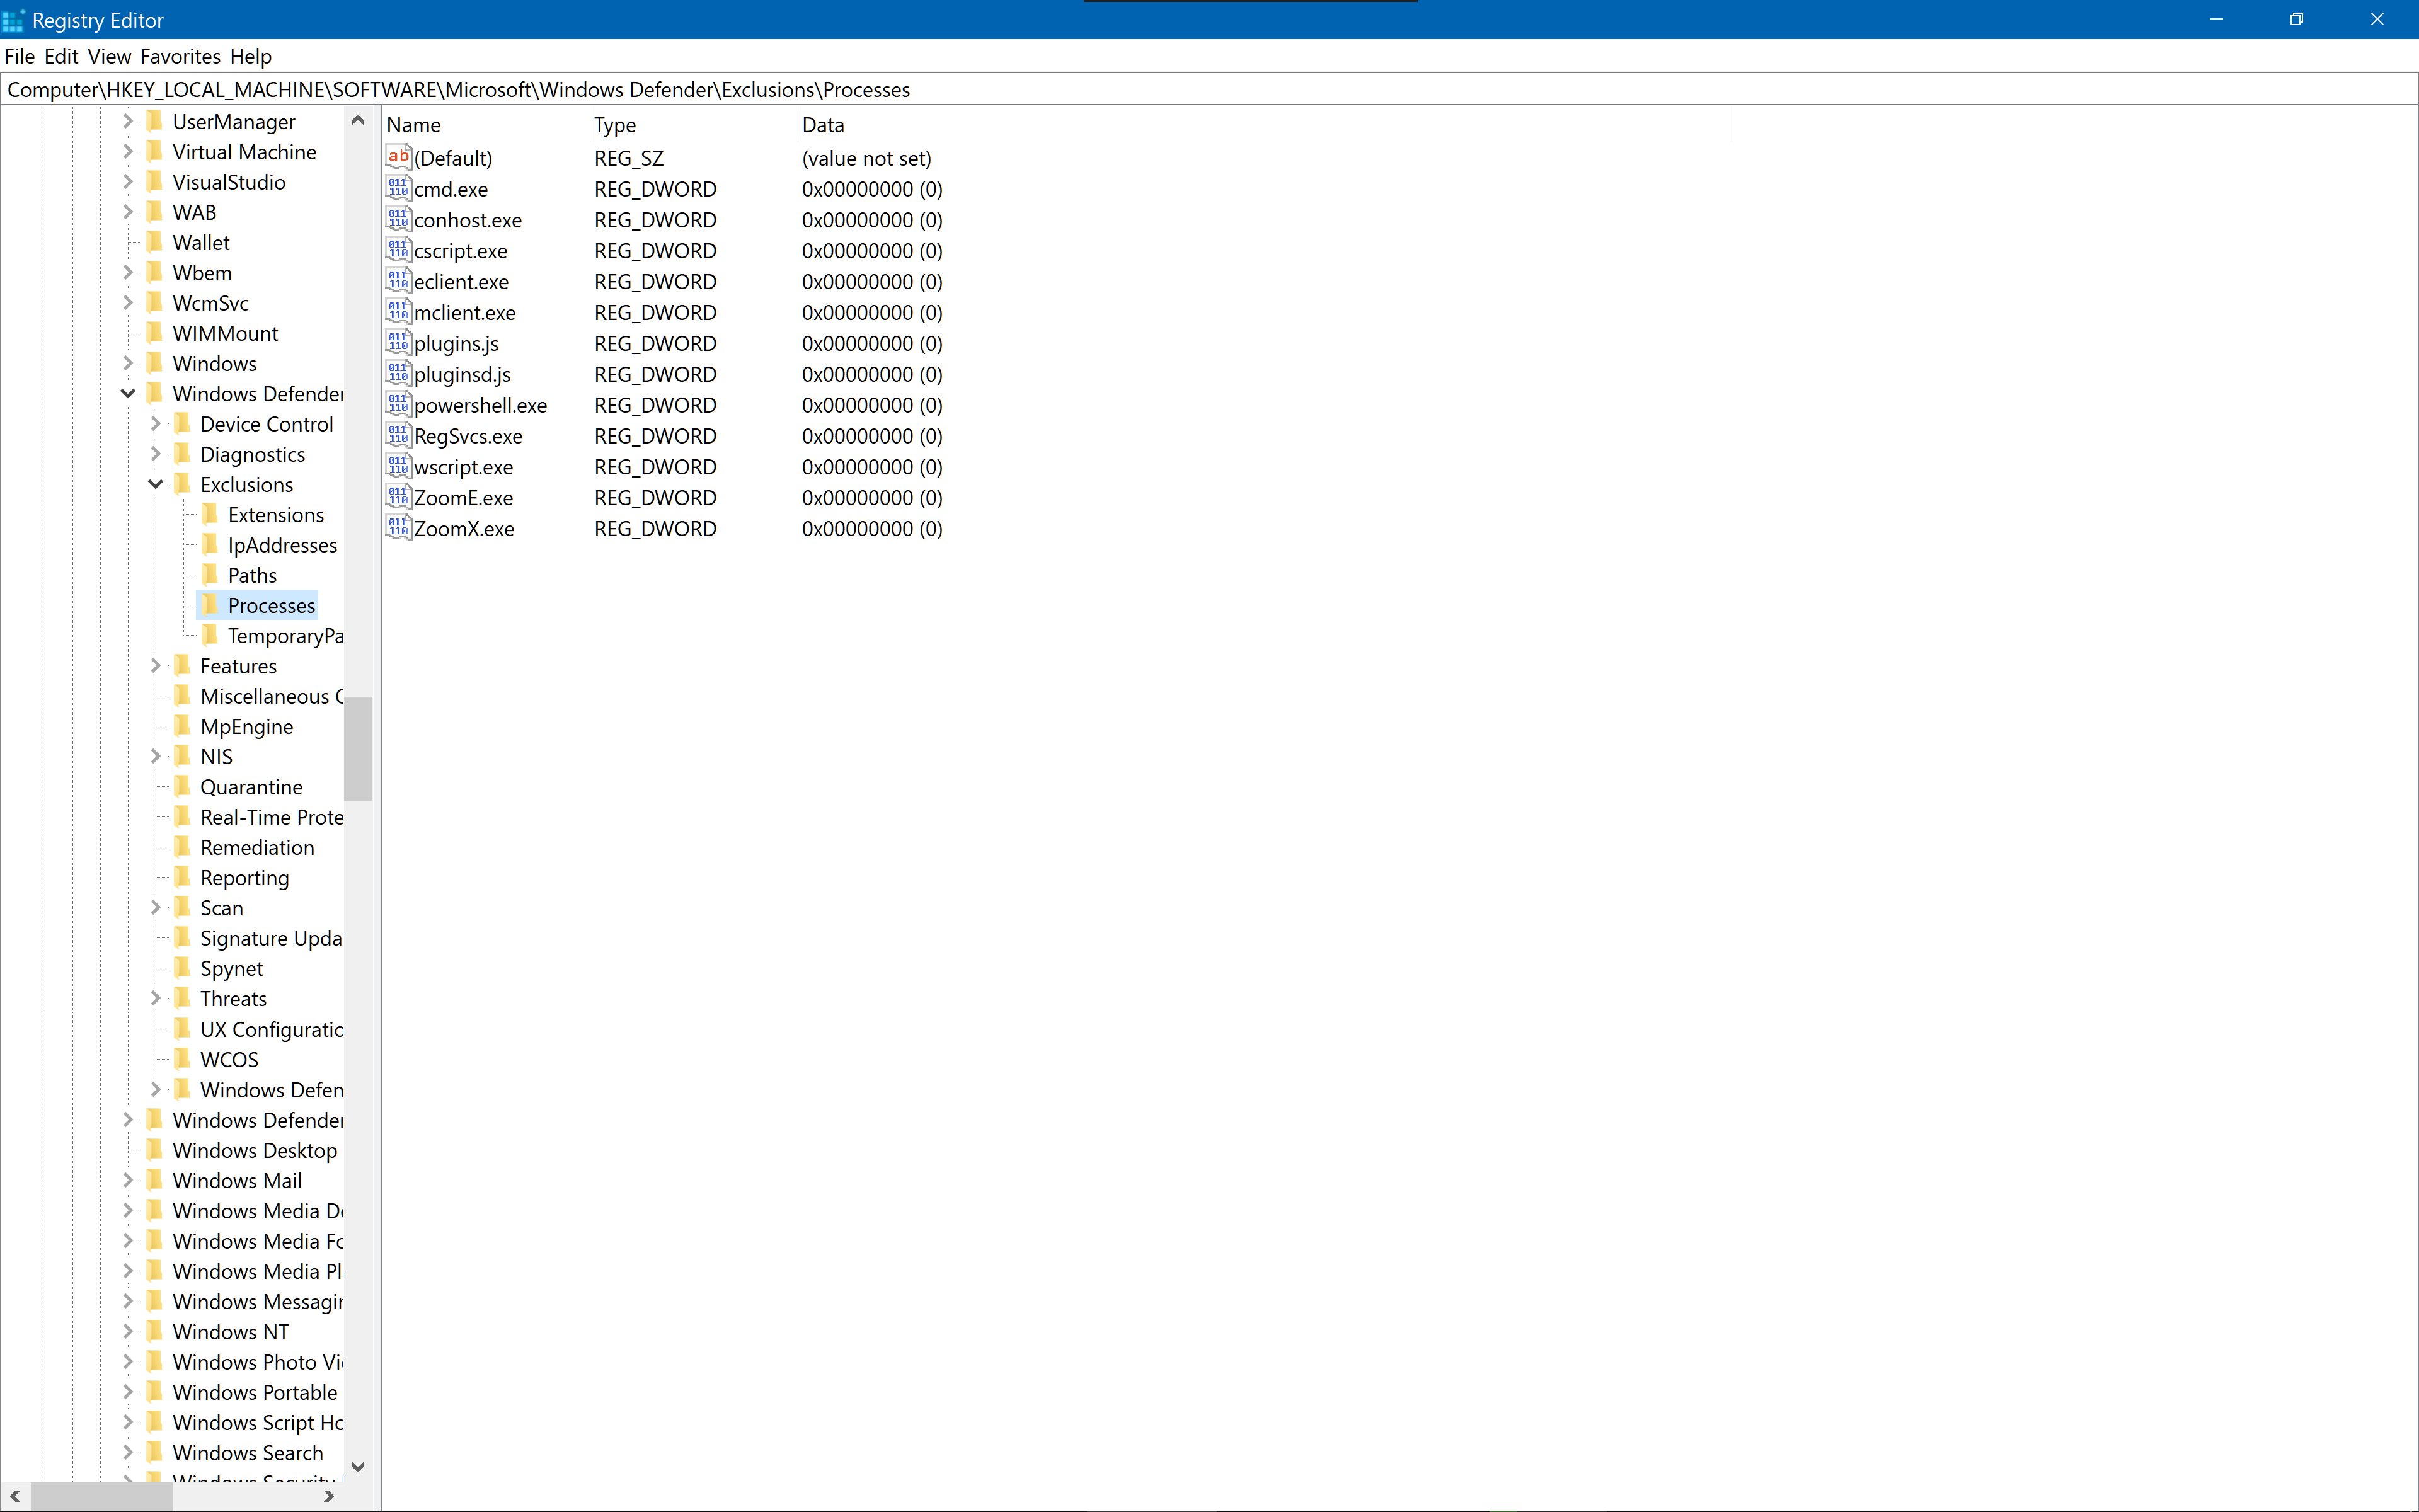
Task: Sort values by the Type column header
Action: [x=694, y=125]
